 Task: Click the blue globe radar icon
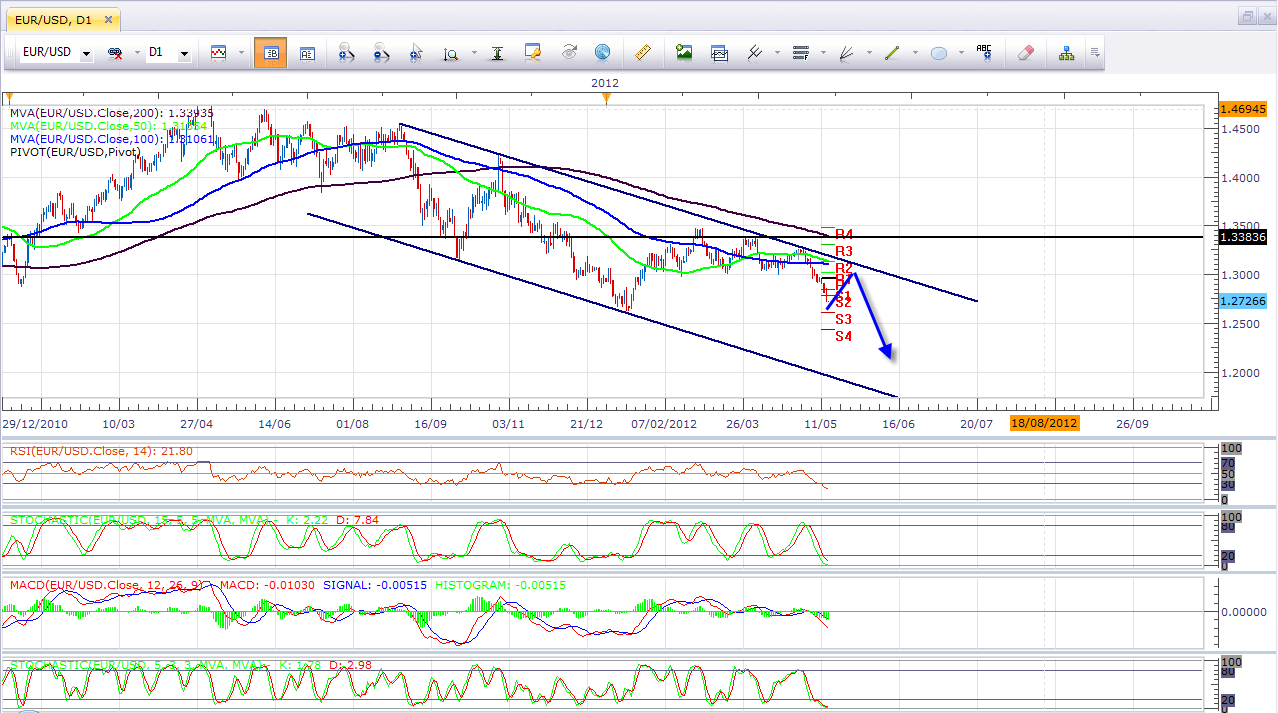tap(602, 52)
